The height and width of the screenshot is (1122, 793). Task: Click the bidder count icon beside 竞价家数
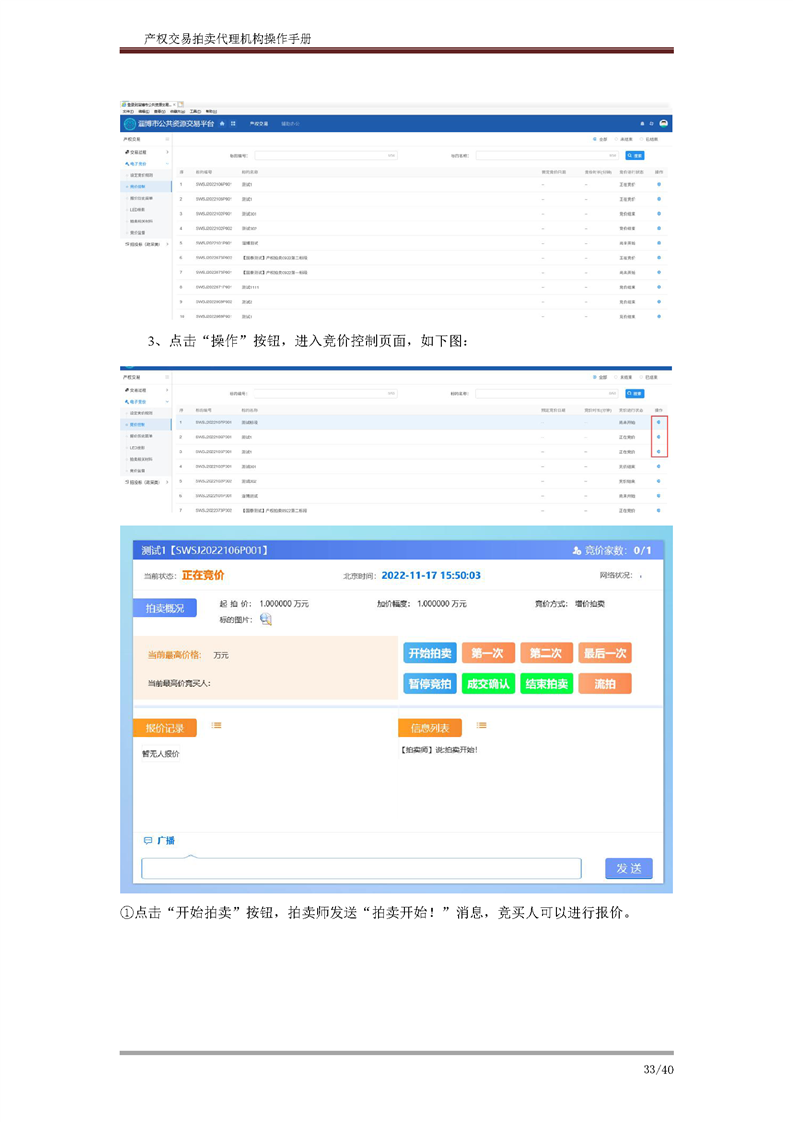point(577,551)
